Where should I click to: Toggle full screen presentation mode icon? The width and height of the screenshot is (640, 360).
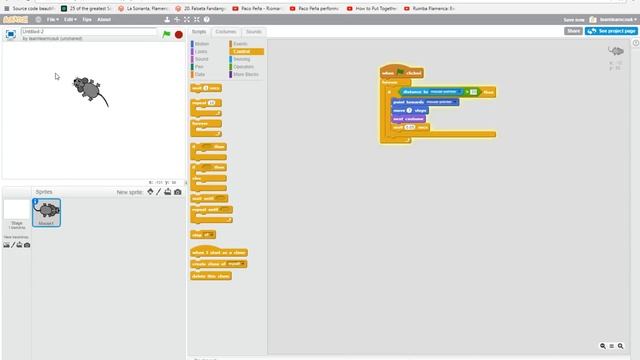11,35
